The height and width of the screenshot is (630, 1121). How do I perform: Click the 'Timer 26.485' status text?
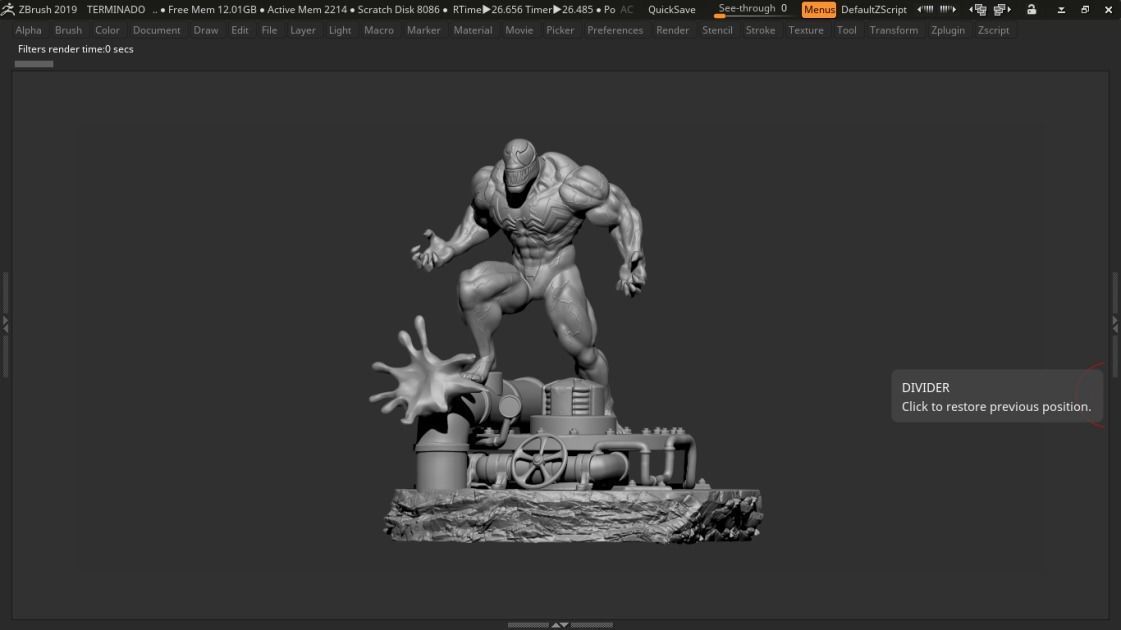click(x=560, y=9)
